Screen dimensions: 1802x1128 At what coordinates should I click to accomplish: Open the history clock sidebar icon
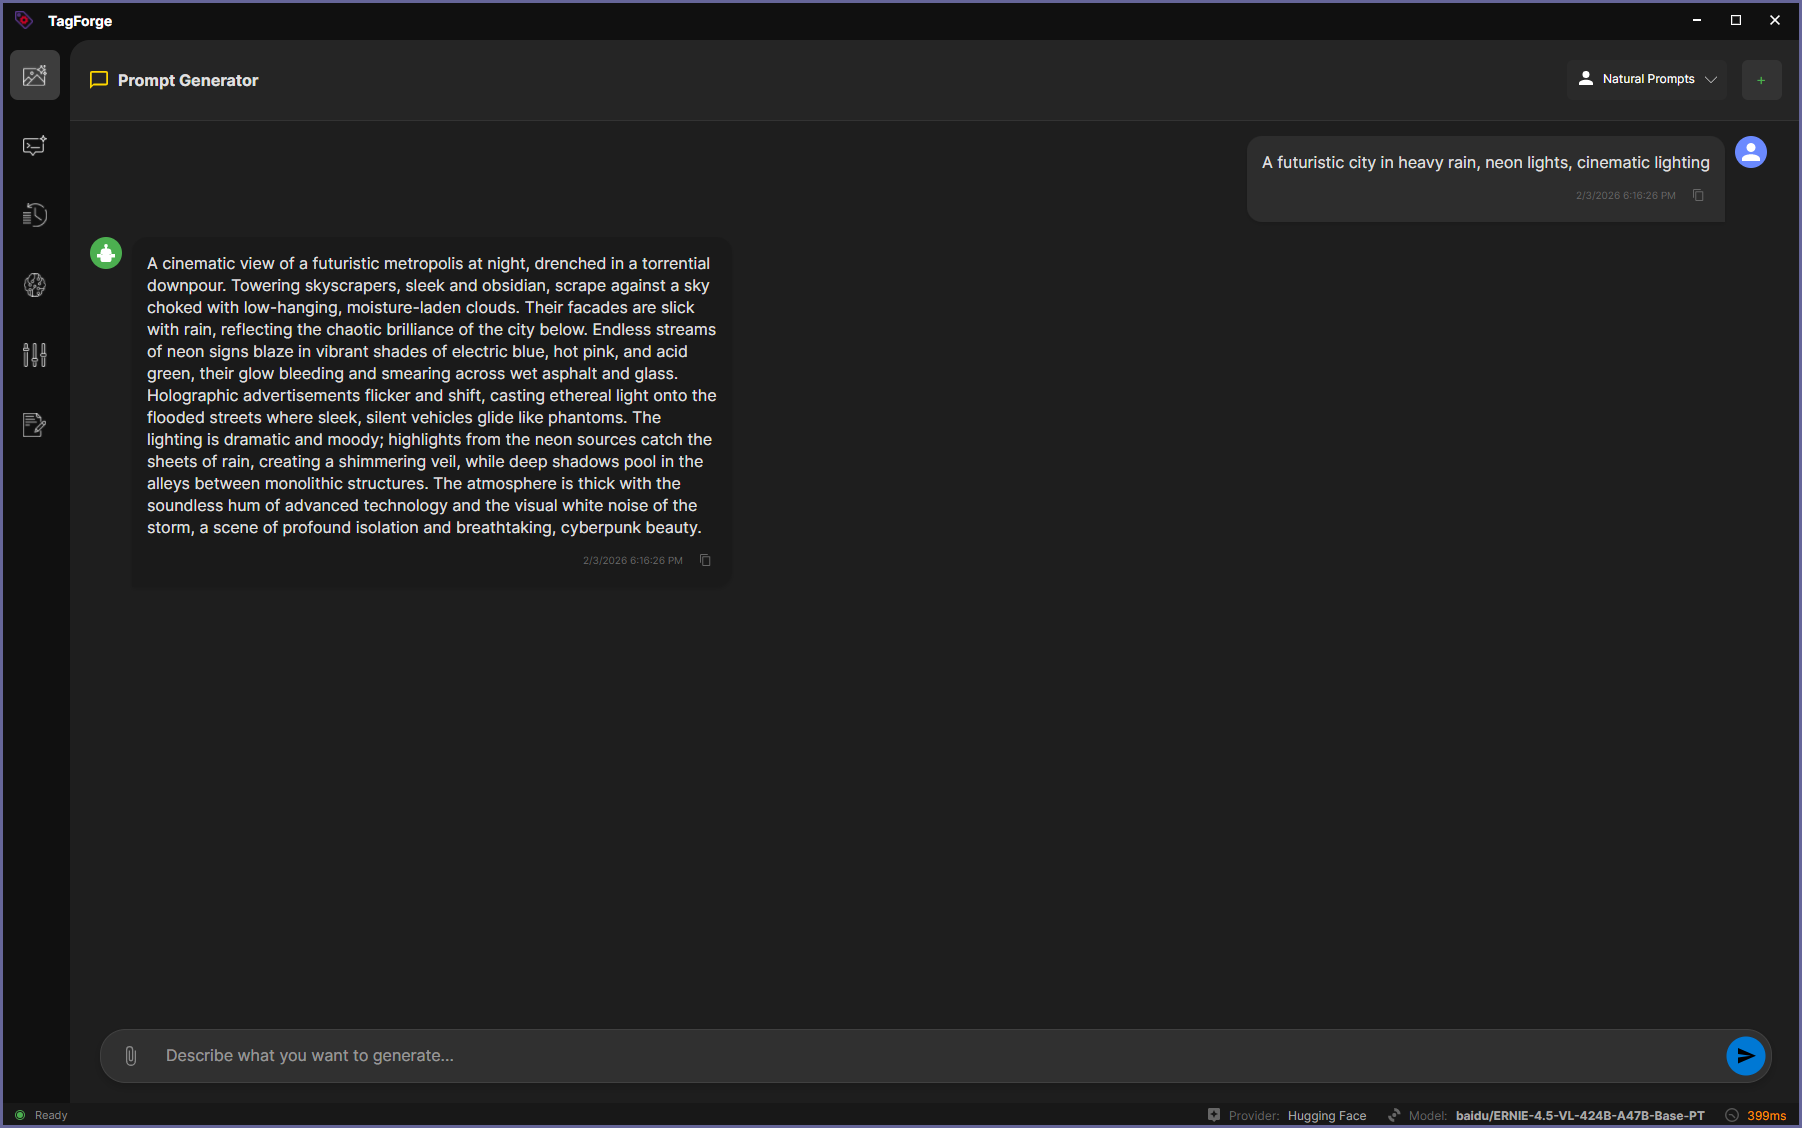35,215
